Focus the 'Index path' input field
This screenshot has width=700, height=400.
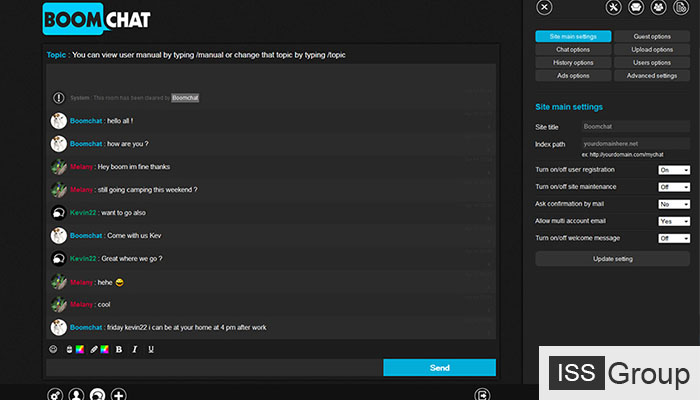click(x=636, y=144)
